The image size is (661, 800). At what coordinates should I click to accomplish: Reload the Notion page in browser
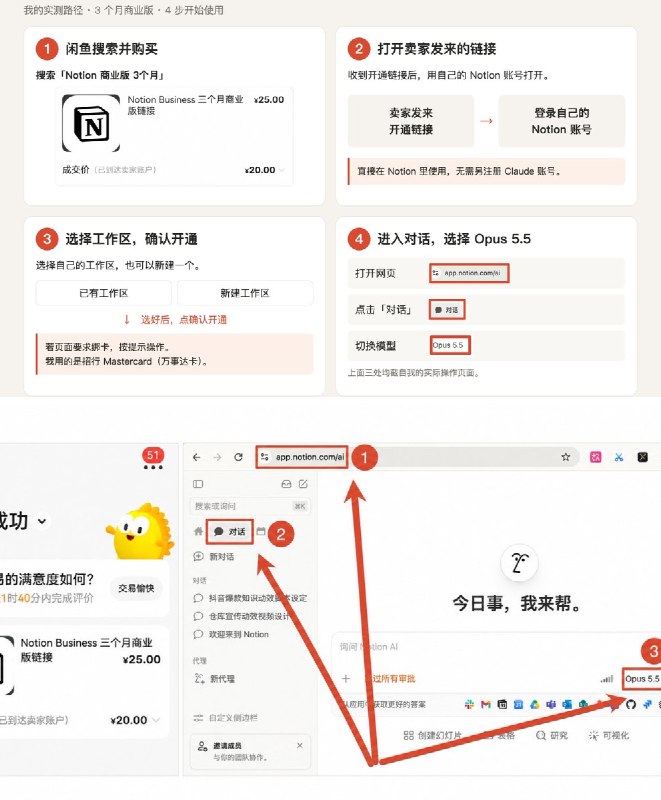[238, 457]
